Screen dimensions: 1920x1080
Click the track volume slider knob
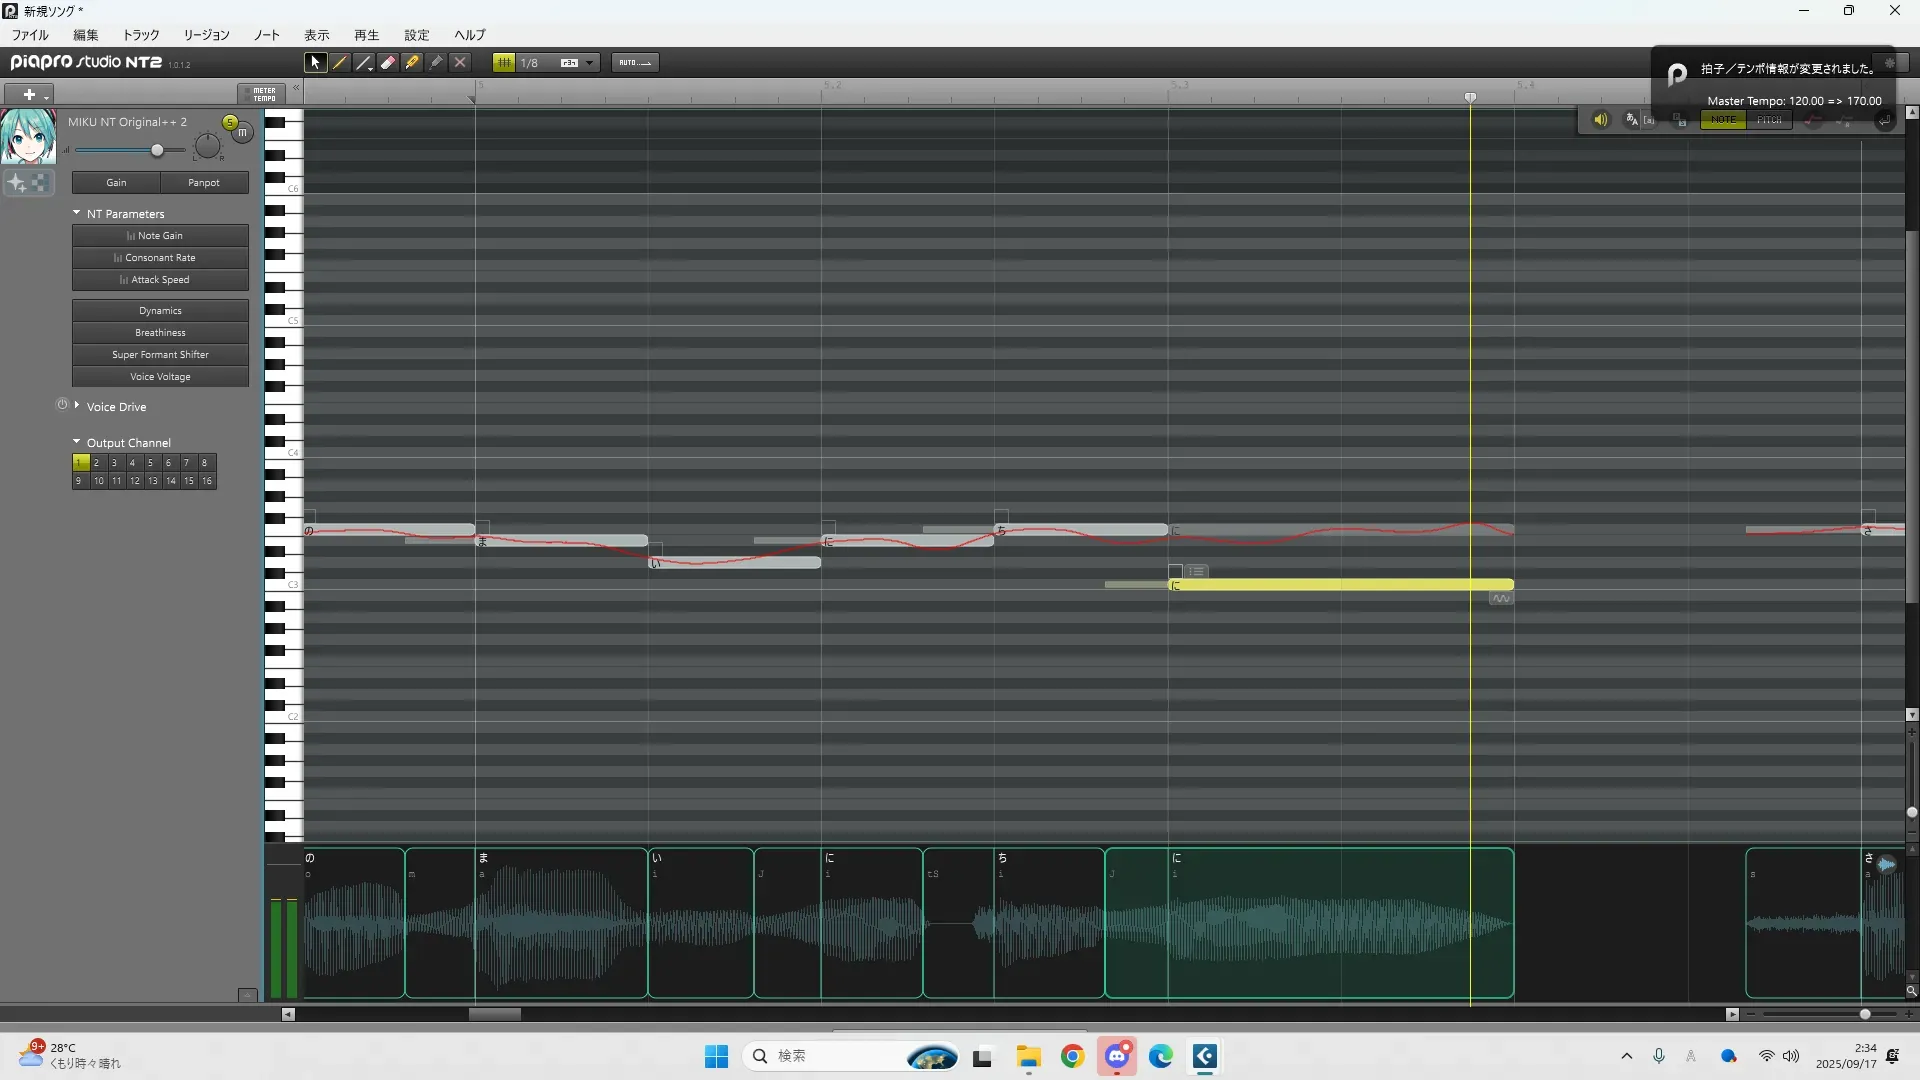[157, 150]
